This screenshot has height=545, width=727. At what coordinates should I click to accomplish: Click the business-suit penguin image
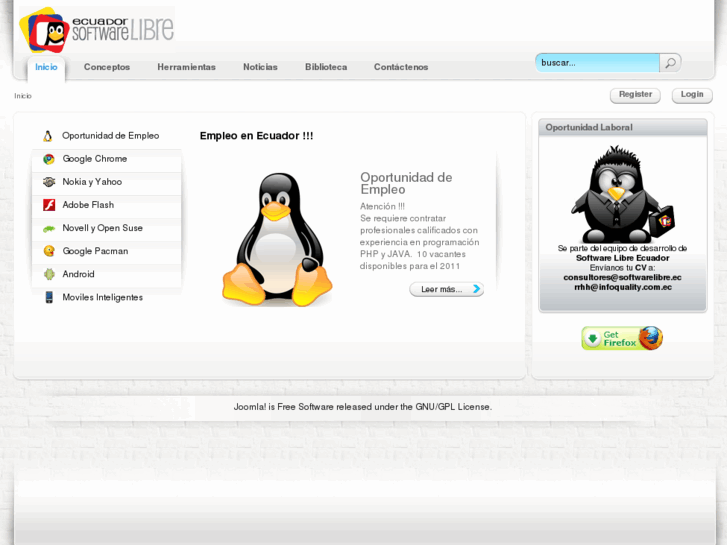tap(622, 194)
